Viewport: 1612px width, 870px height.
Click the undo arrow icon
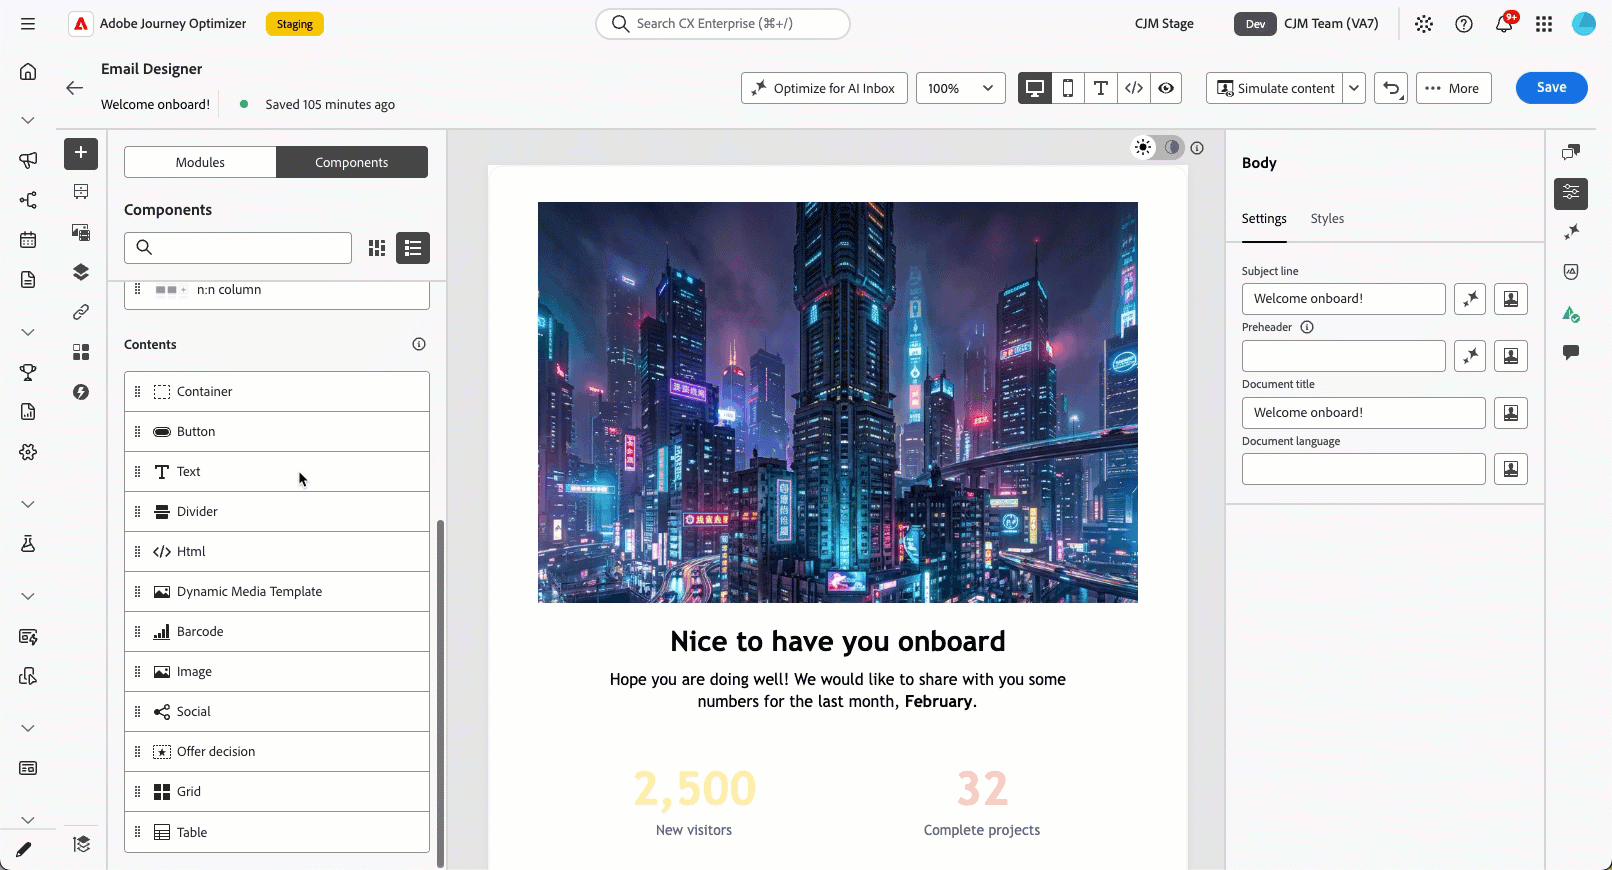tap(1391, 88)
